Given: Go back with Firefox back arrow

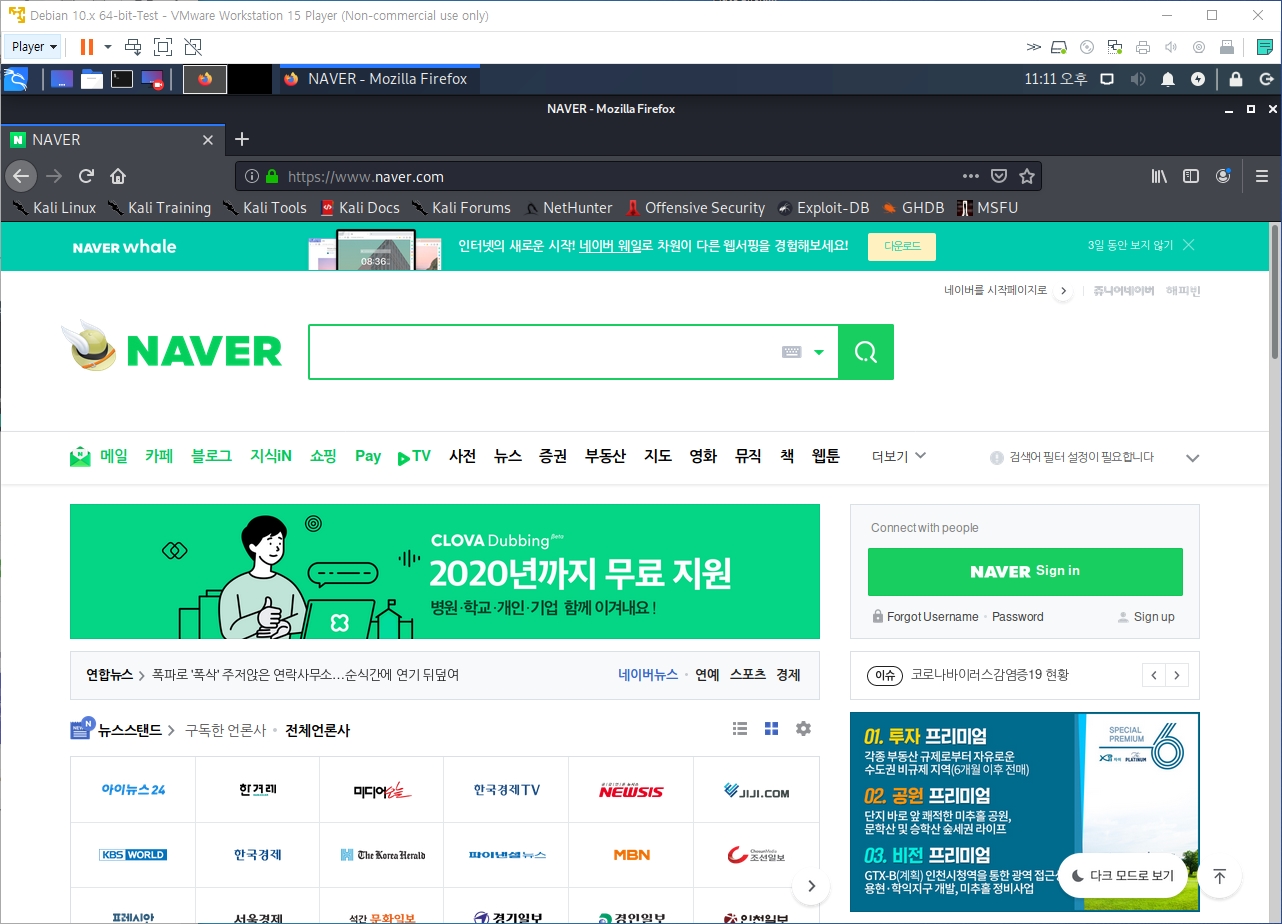Looking at the screenshot, I should point(21,176).
